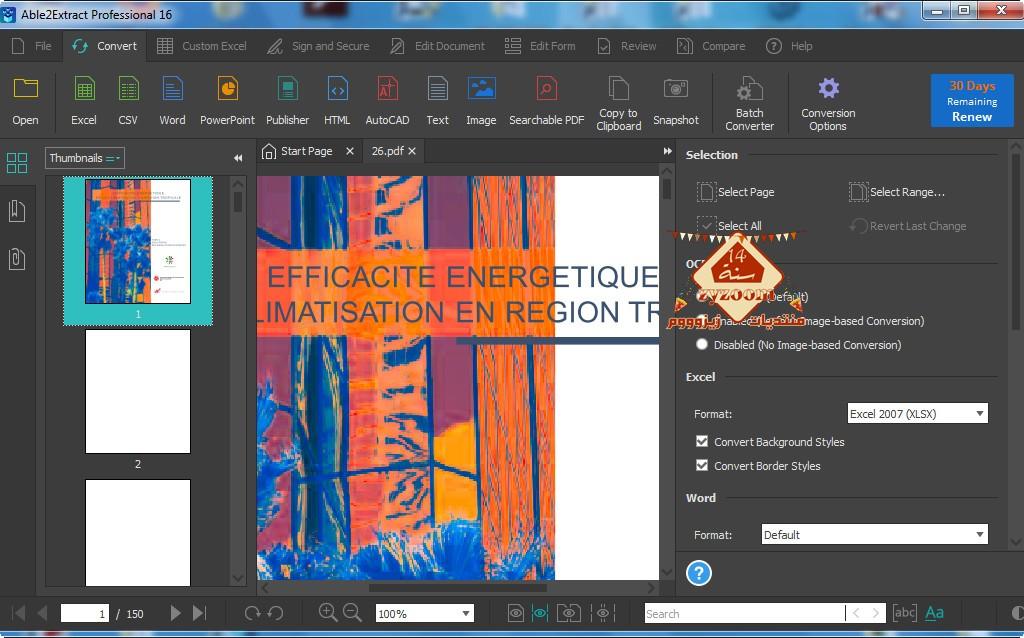Click the document horizontal scrollbar
The width and height of the screenshot is (1024, 638).
pos(457,588)
